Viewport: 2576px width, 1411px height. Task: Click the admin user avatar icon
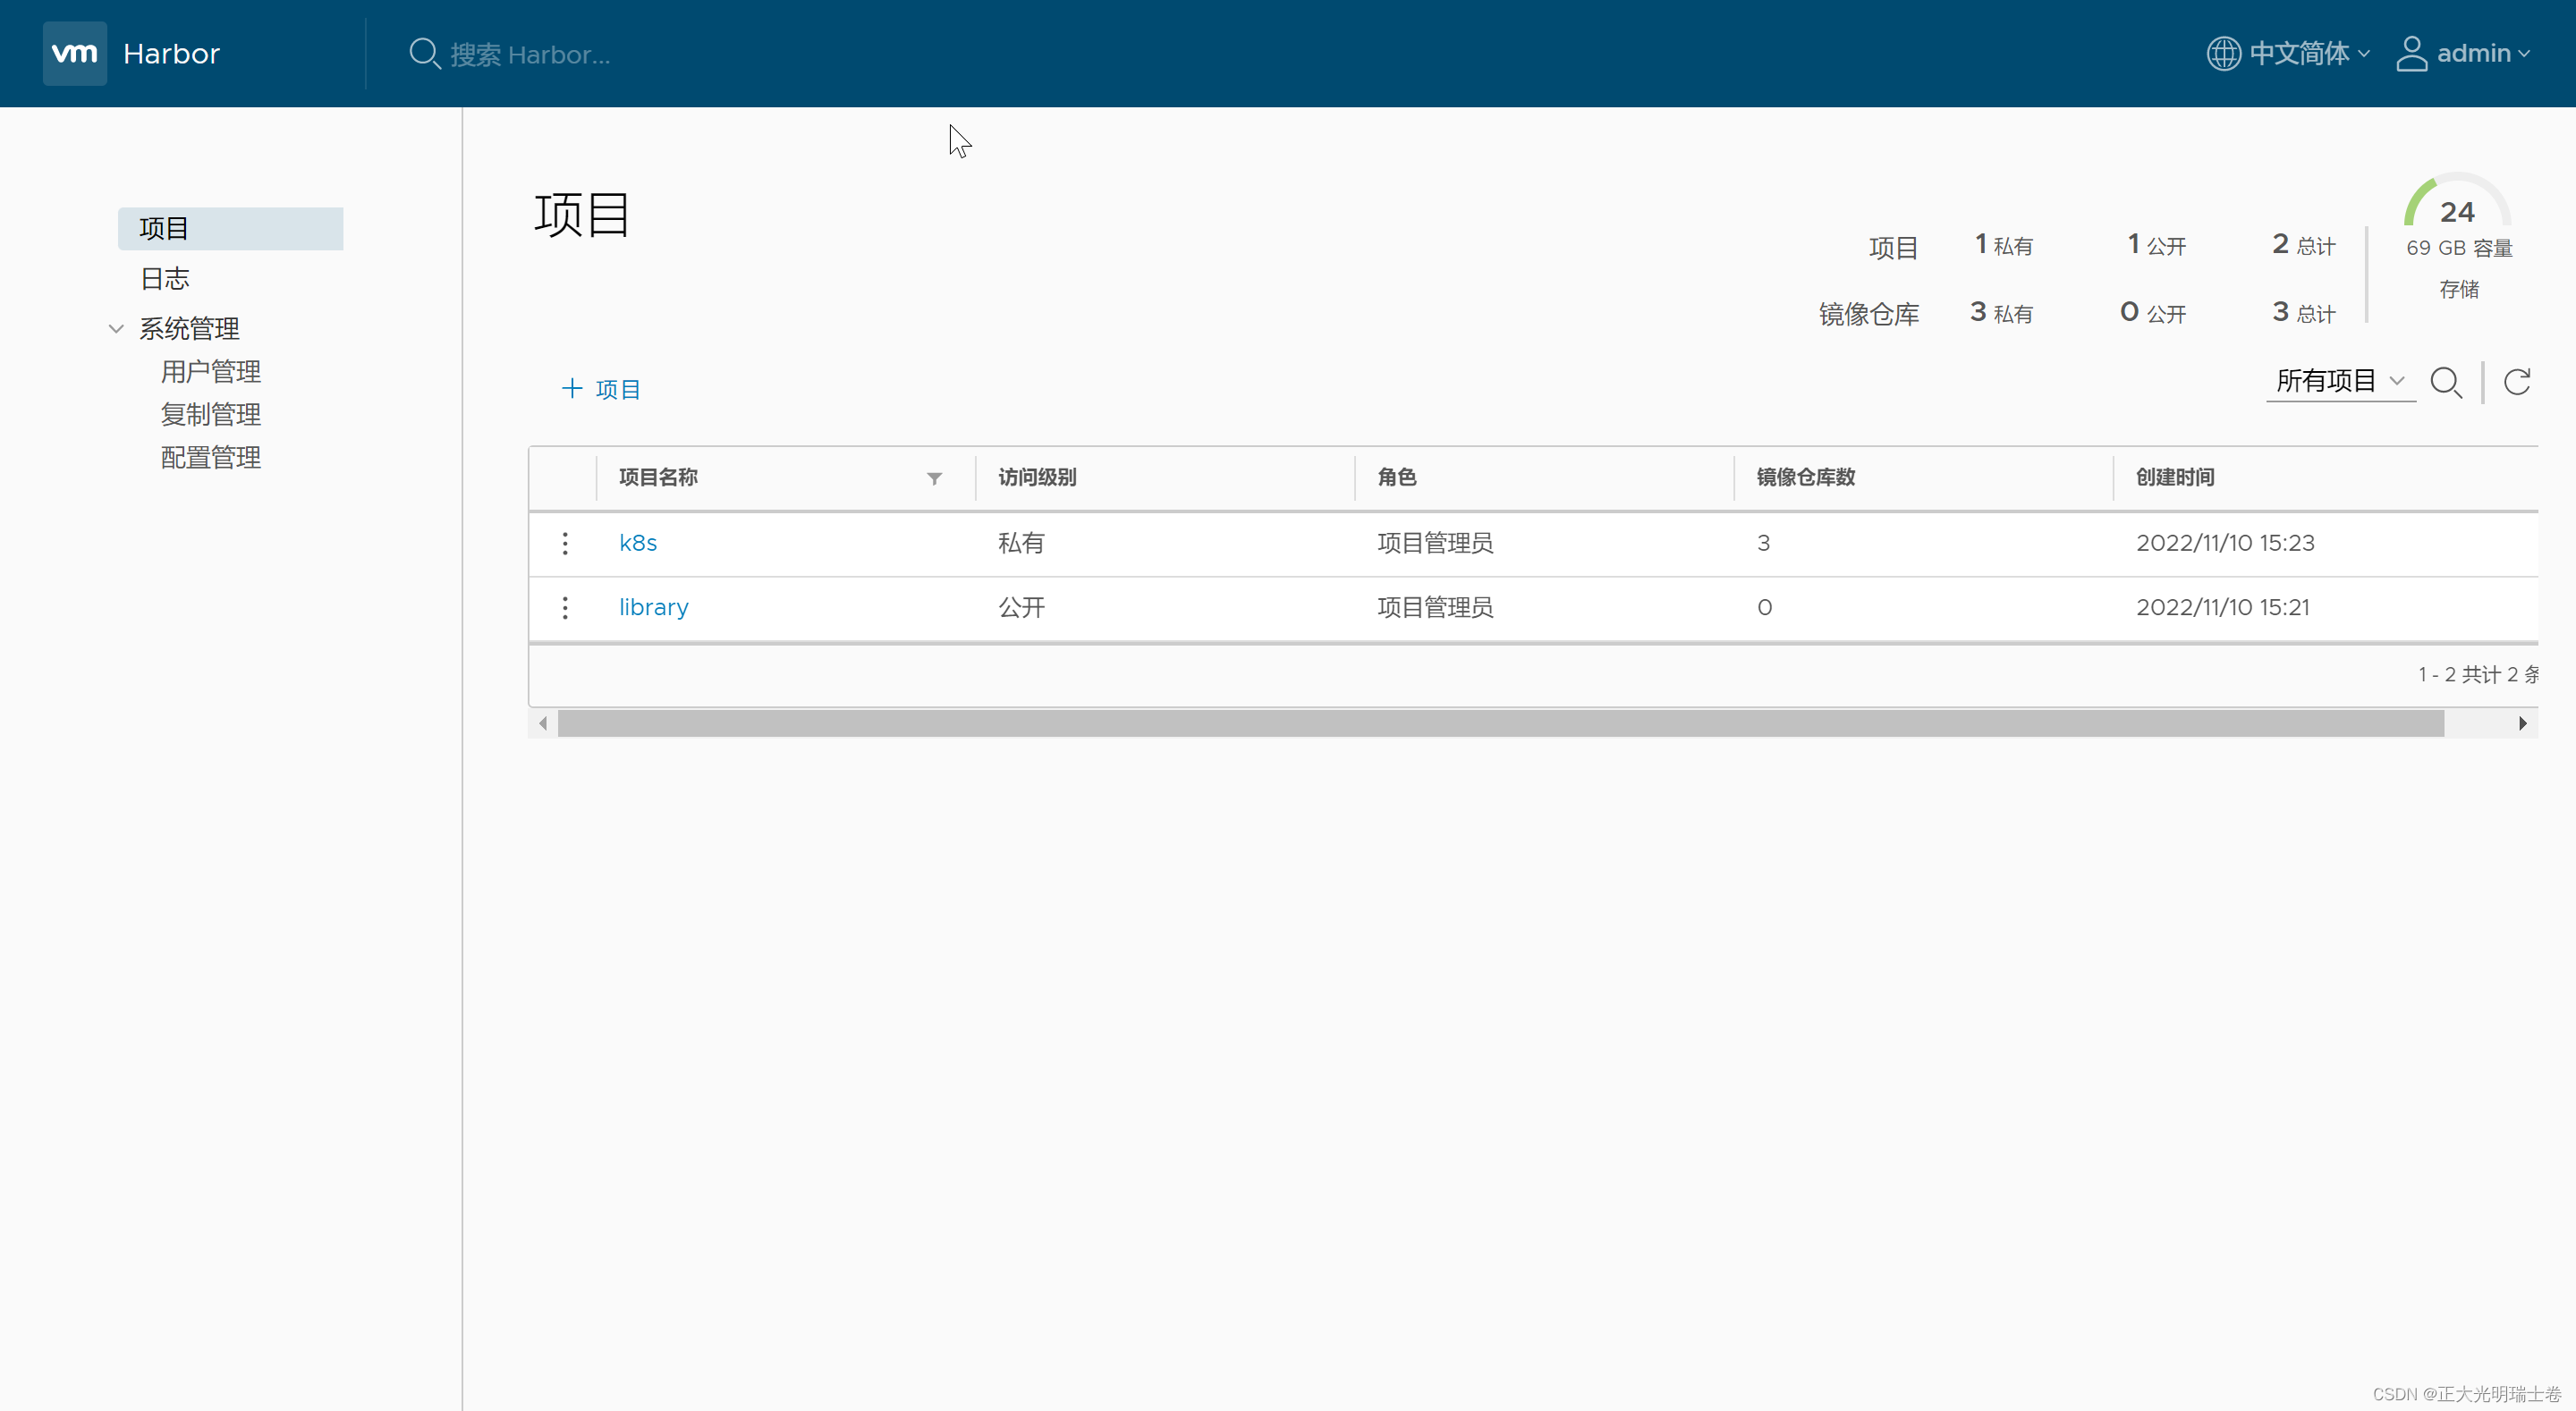point(2411,53)
